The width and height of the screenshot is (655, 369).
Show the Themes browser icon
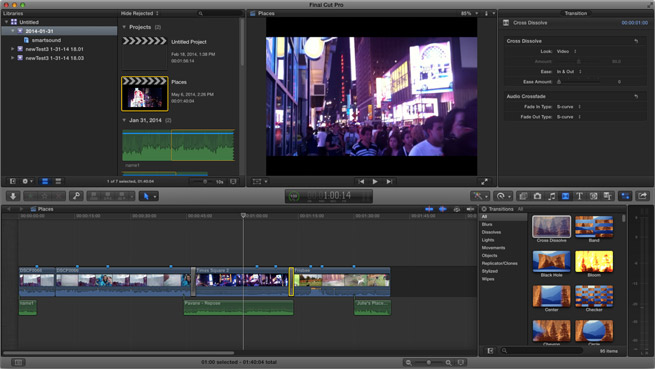tap(608, 196)
